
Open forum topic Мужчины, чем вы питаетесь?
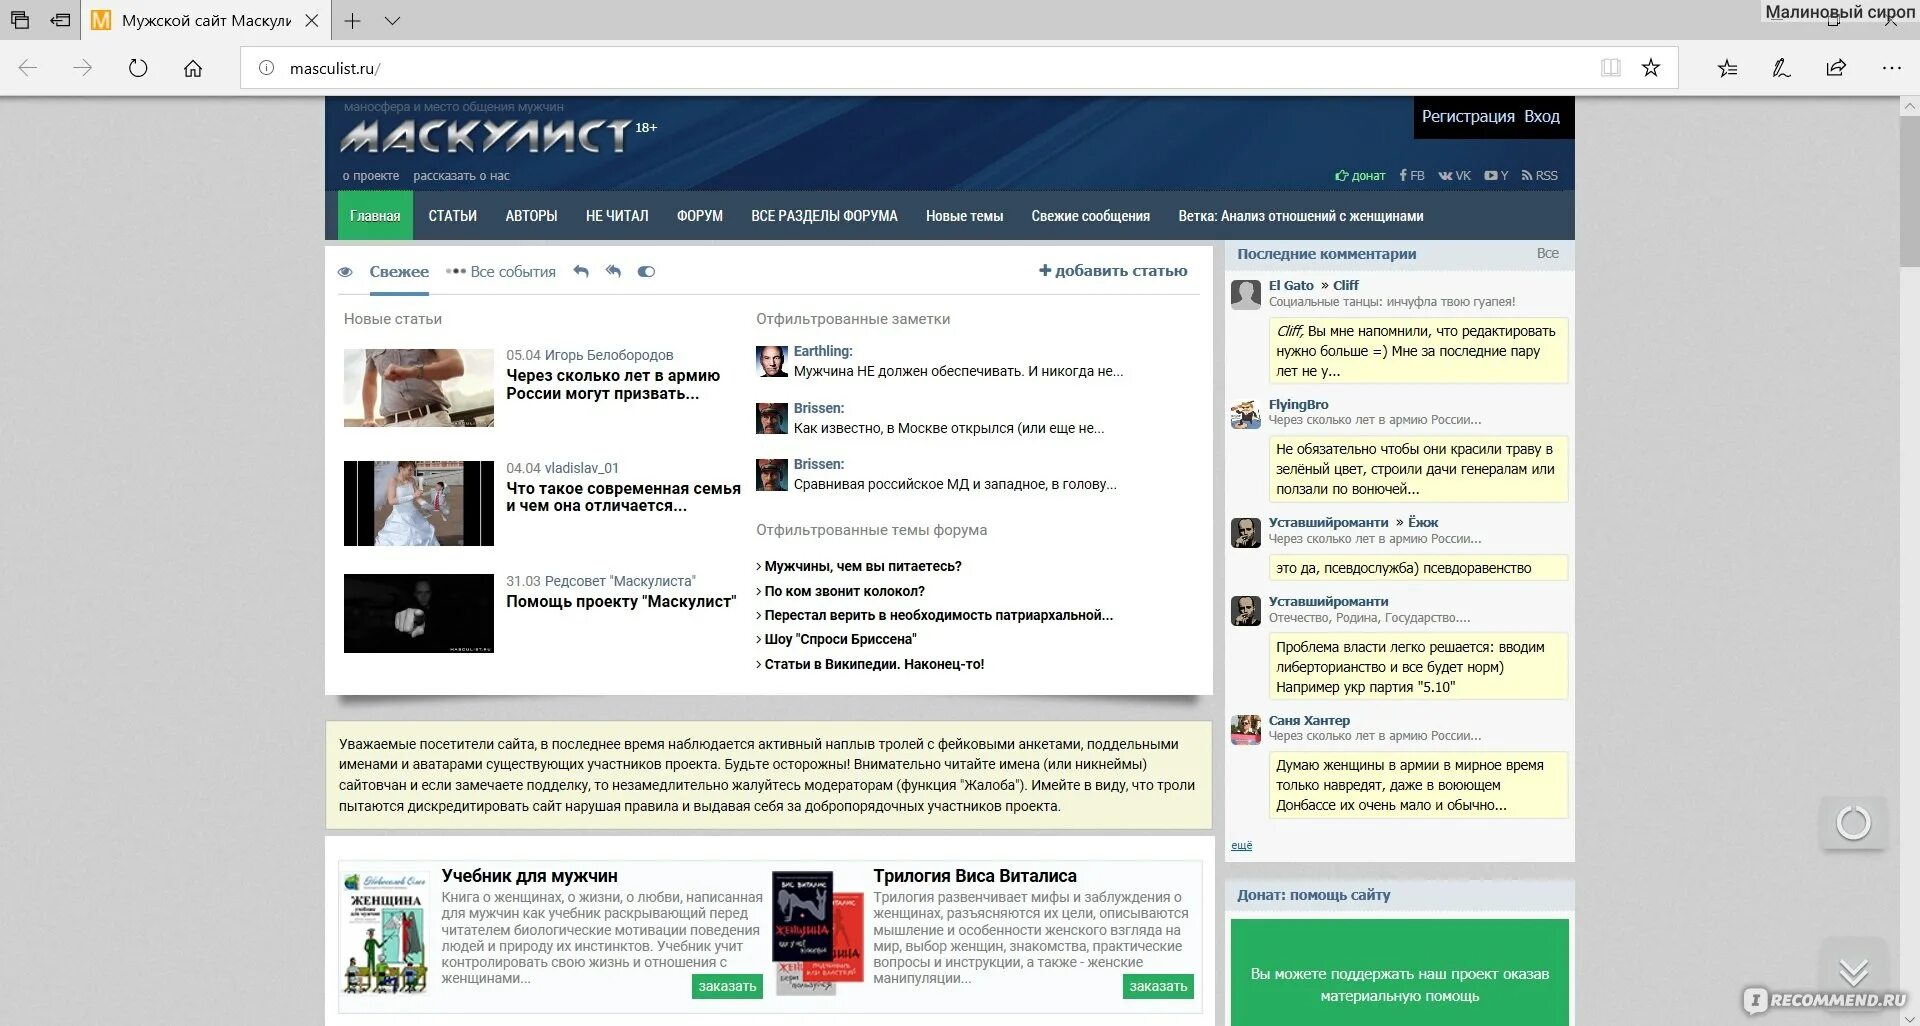[x=863, y=567]
